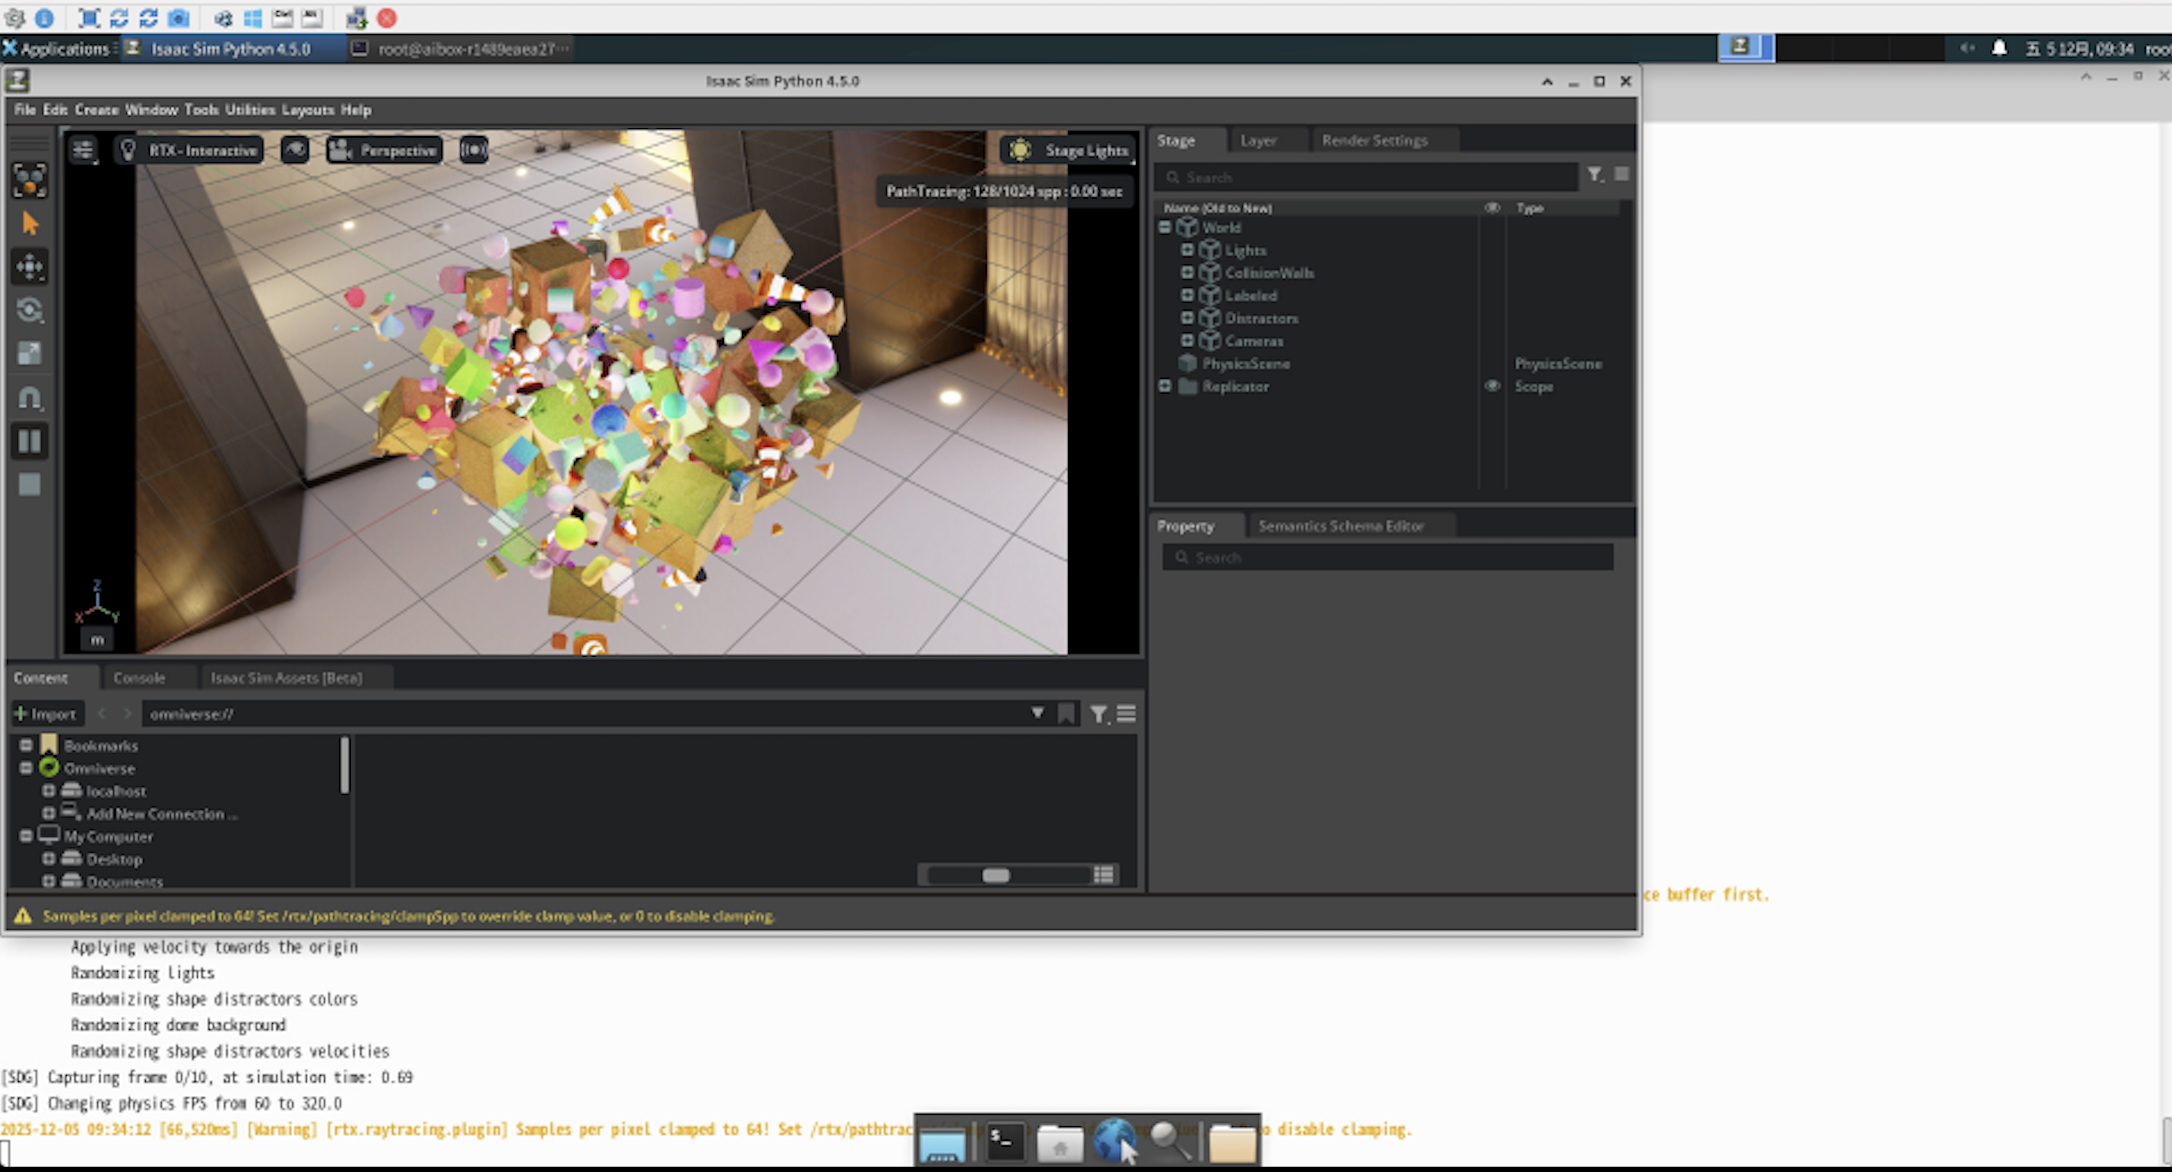Click the viewport eye display options icon
Viewport: 2172px width, 1172px height.
[295, 150]
